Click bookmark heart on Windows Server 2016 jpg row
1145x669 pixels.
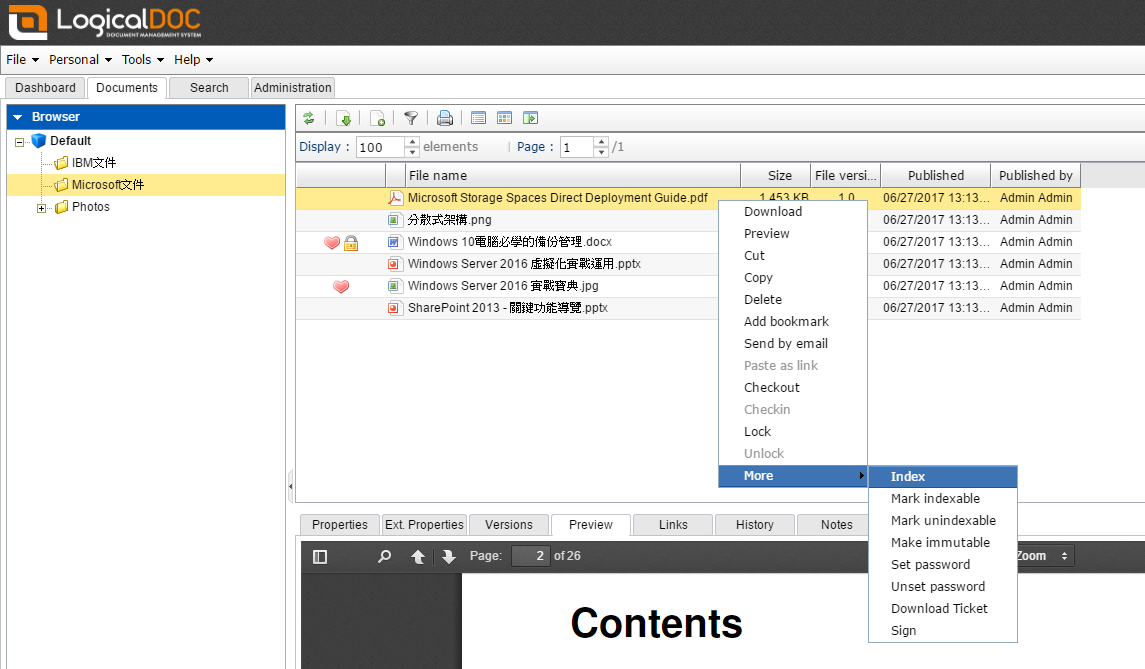341,286
